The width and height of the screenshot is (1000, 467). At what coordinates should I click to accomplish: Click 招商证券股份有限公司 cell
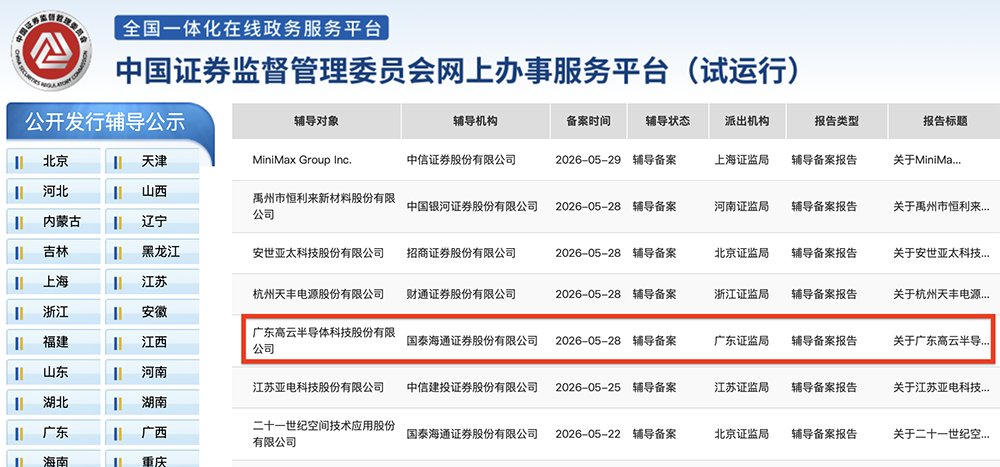tap(461, 253)
